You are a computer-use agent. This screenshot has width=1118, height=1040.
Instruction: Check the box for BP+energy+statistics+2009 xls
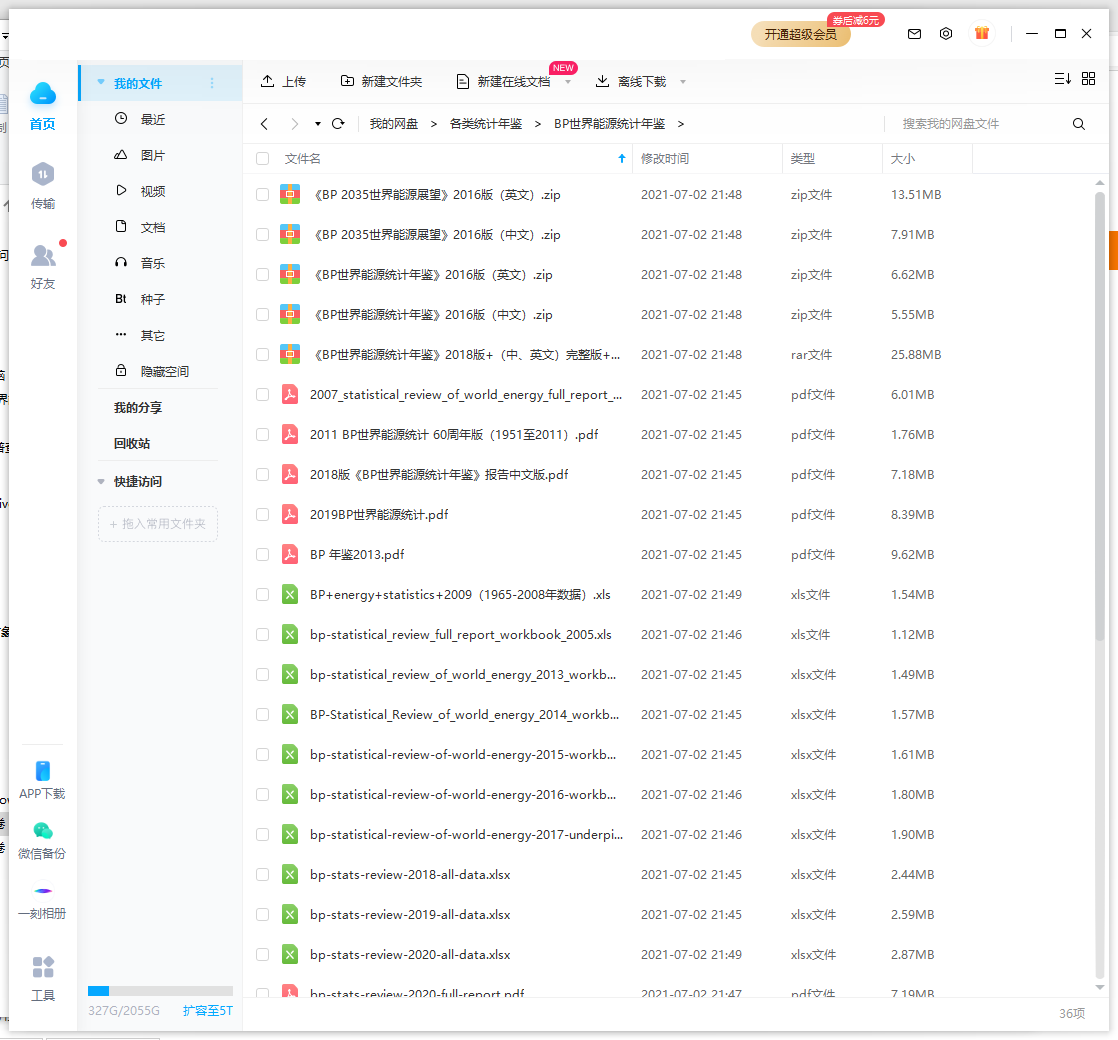pyautogui.click(x=262, y=594)
